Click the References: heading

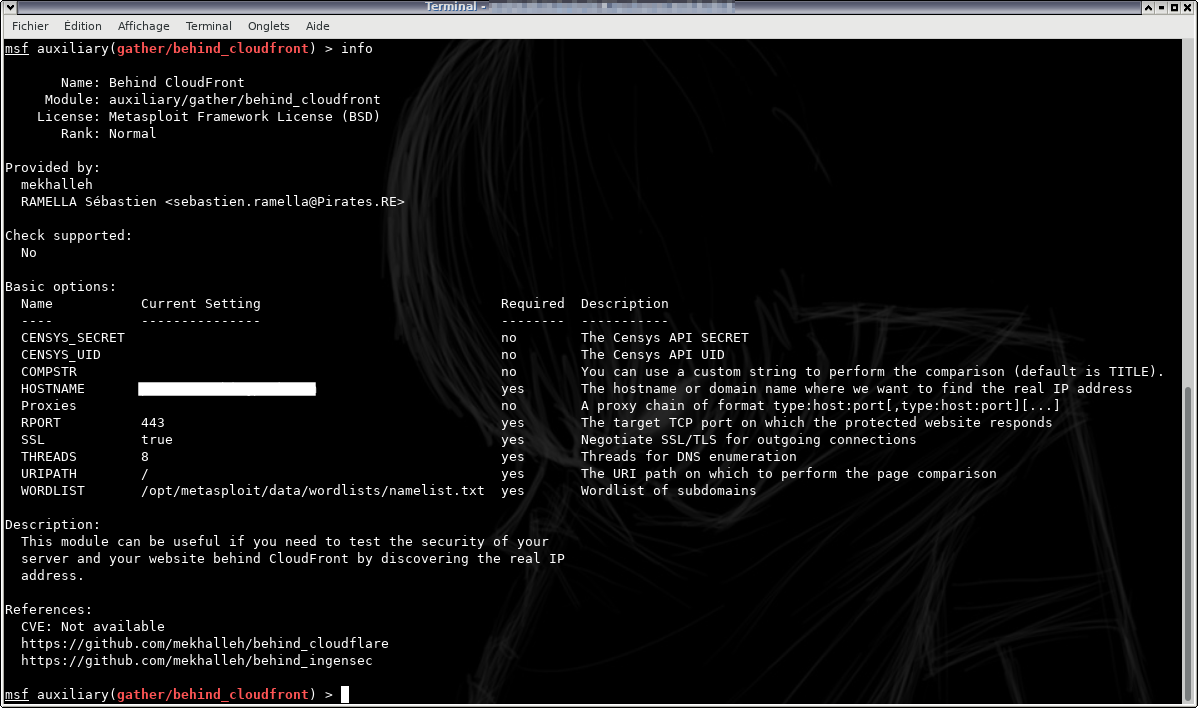48,609
